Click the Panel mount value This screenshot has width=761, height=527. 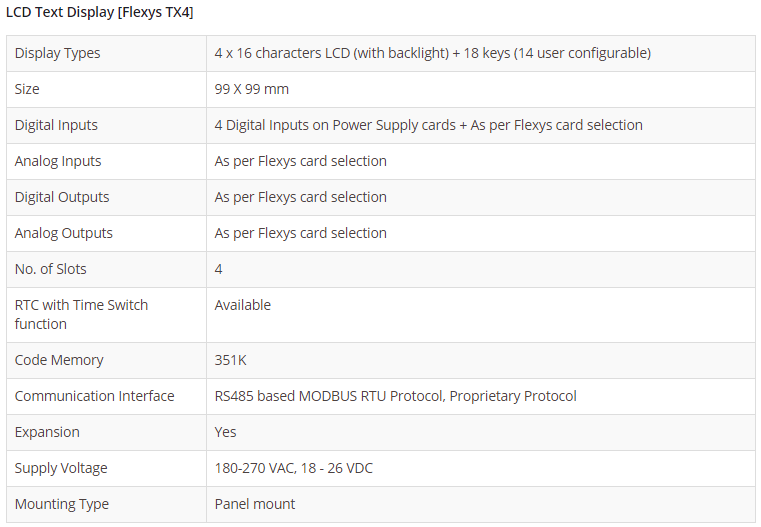point(254,504)
